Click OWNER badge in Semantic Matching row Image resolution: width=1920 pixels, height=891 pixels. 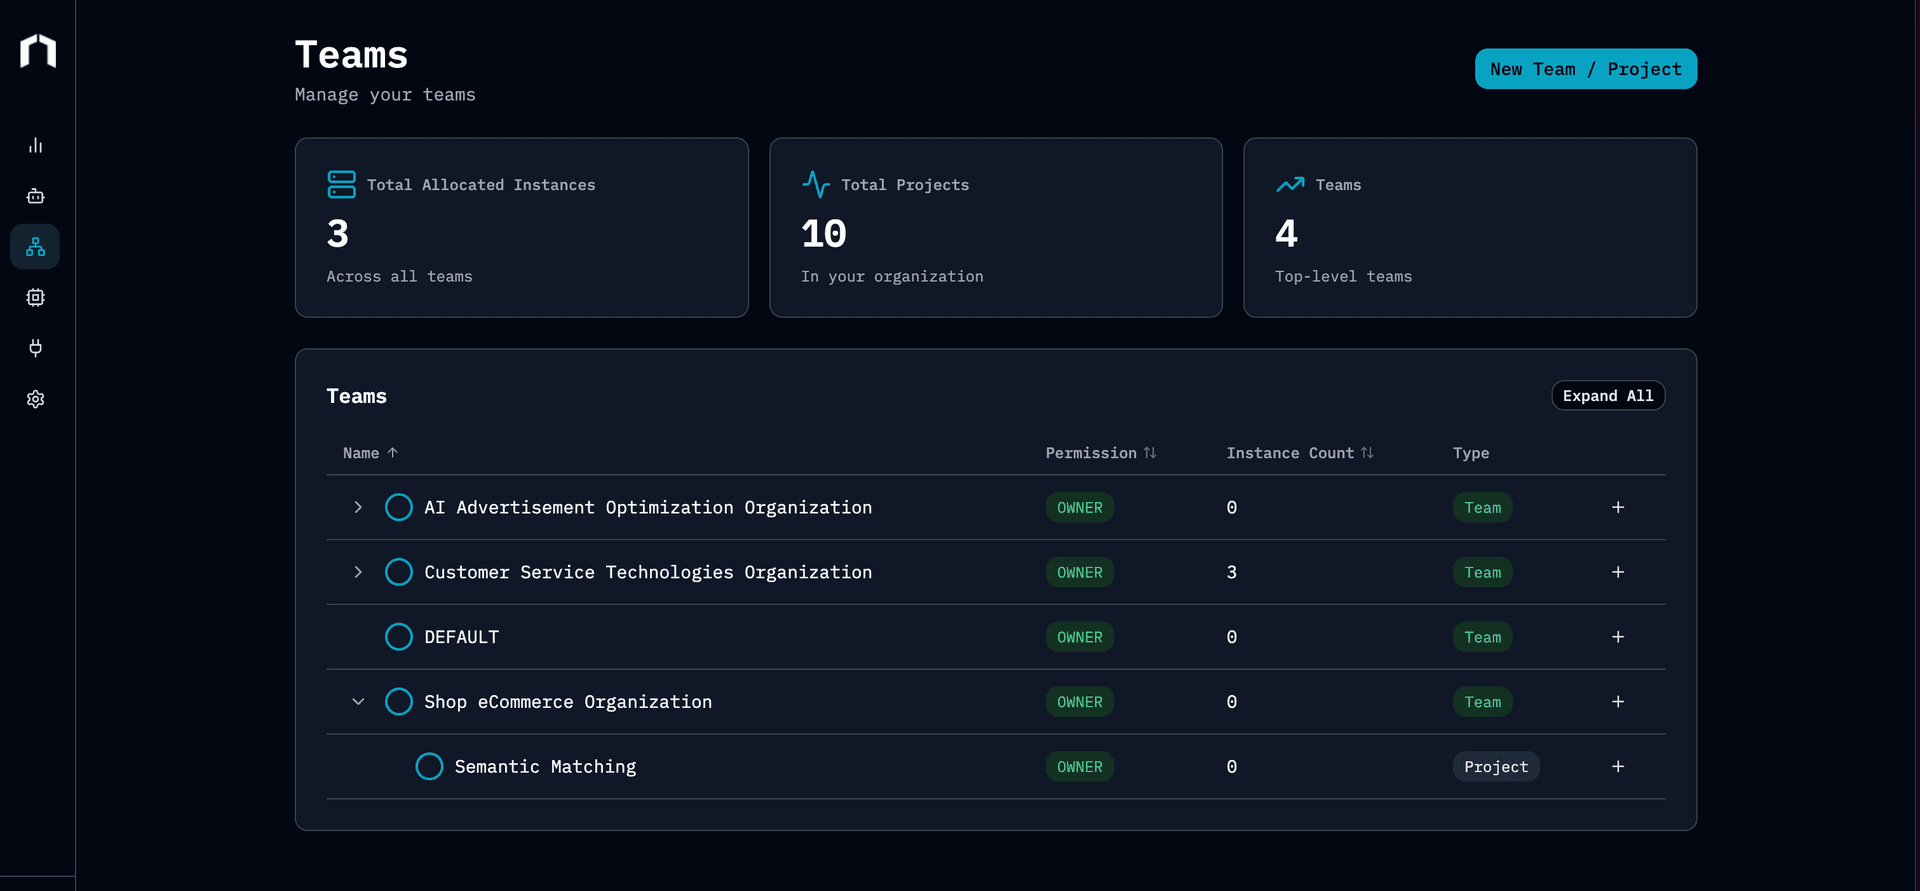coord(1080,766)
